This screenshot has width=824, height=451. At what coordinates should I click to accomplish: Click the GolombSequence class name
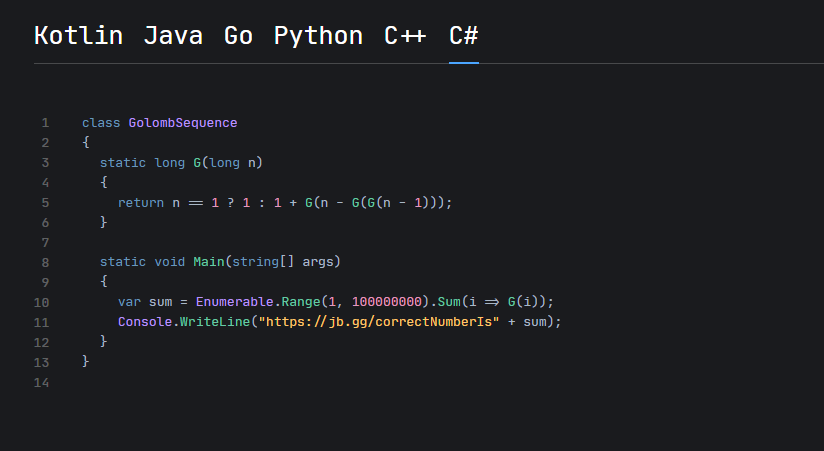[x=183, y=123]
